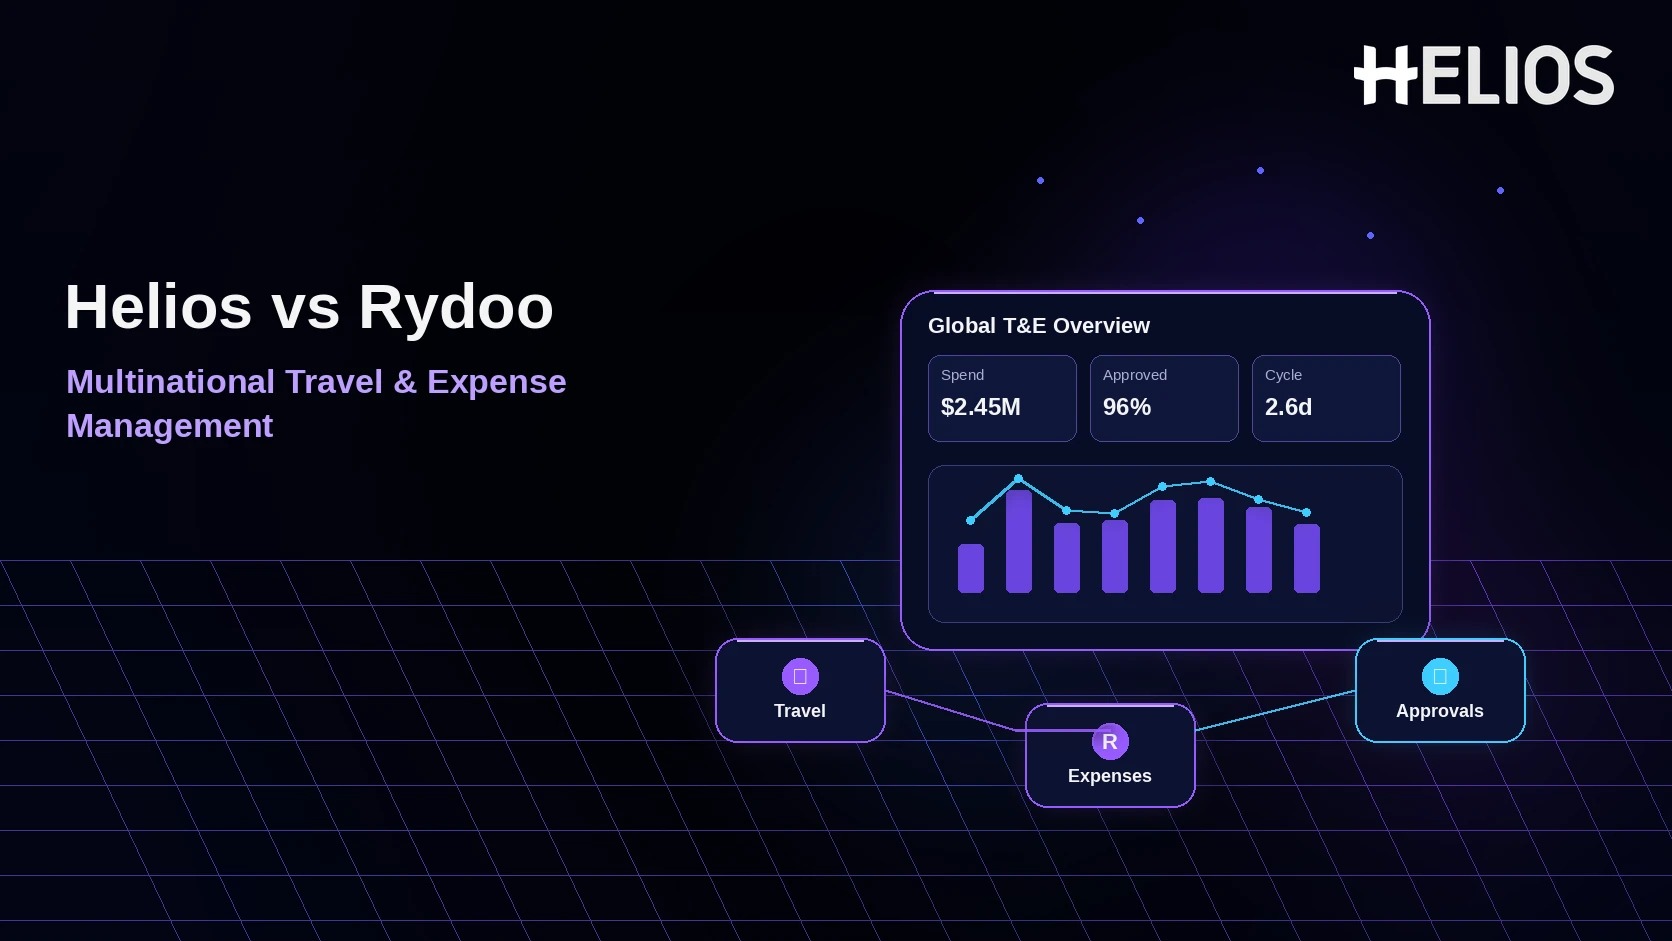Click the Global T&E Overview title

click(1039, 325)
